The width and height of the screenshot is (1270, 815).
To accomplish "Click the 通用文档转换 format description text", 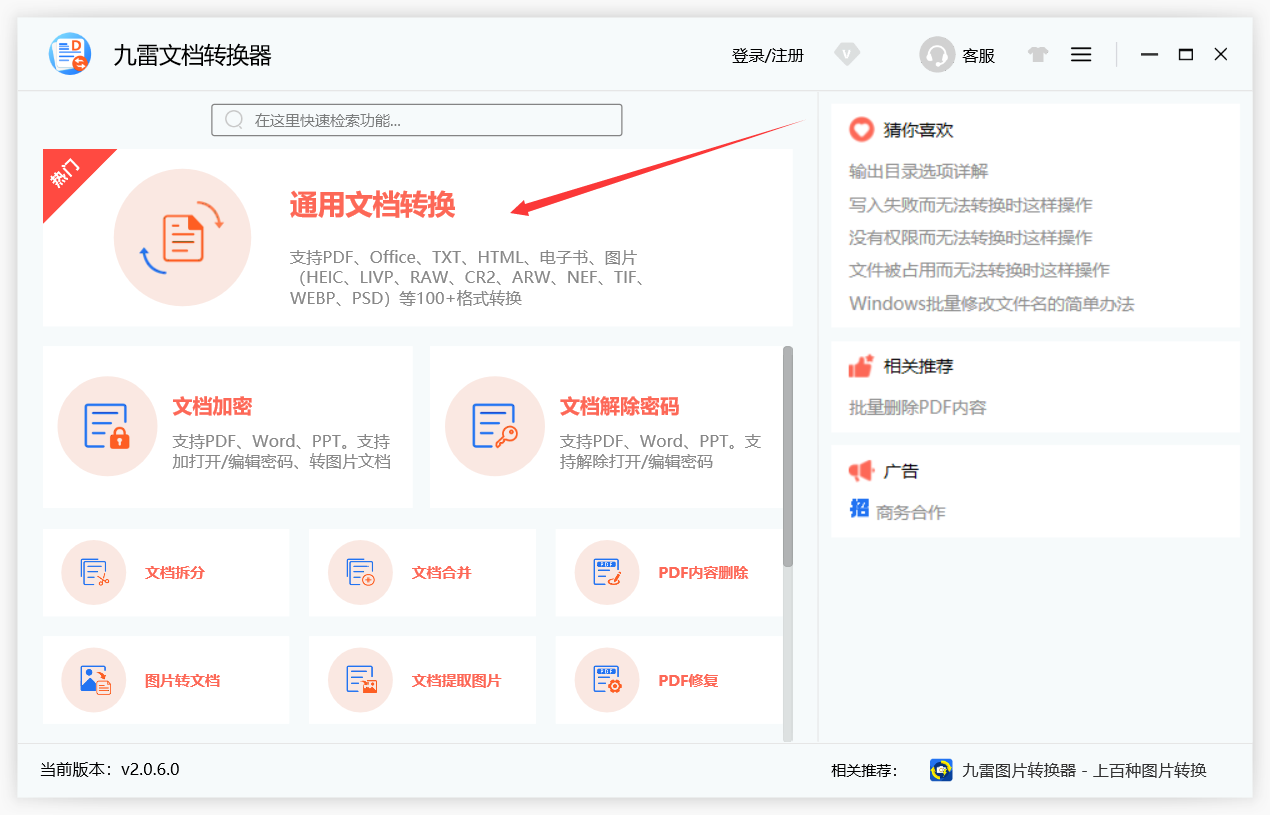I will click(467, 278).
